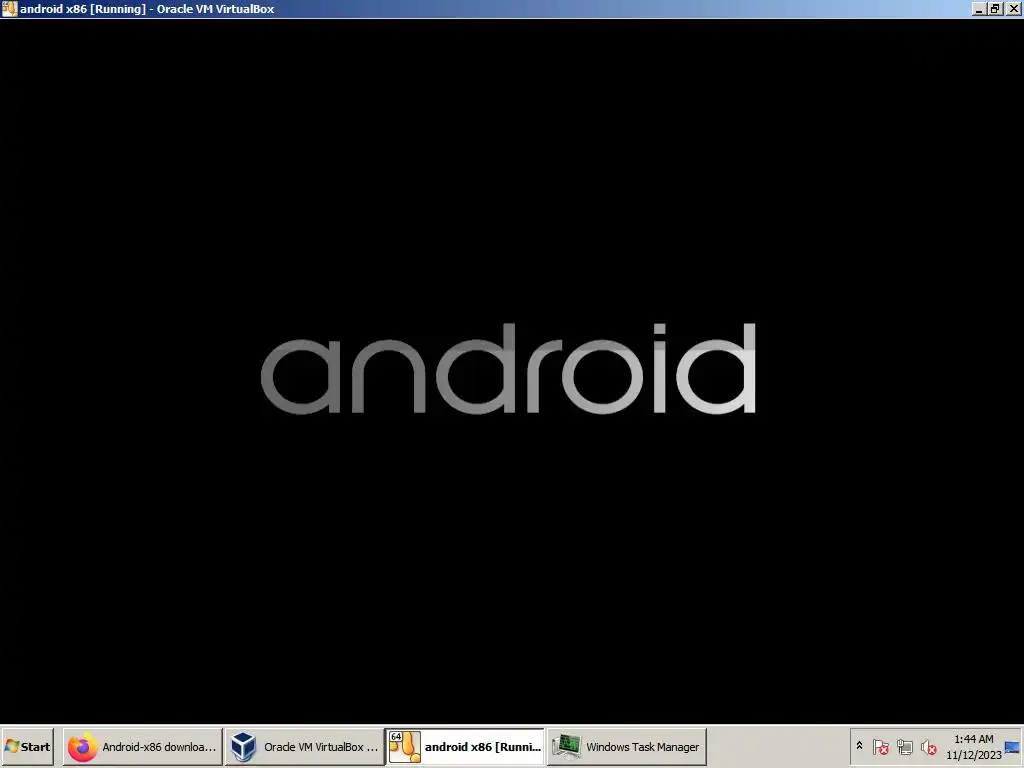The height and width of the screenshot is (768, 1024).
Task: Open the muted volume speaker tray icon
Action: (x=928, y=746)
